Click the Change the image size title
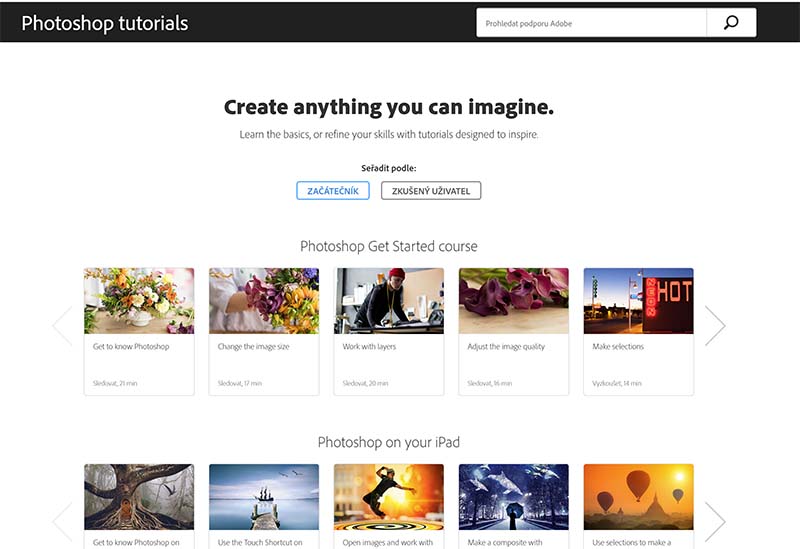 (x=253, y=346)
